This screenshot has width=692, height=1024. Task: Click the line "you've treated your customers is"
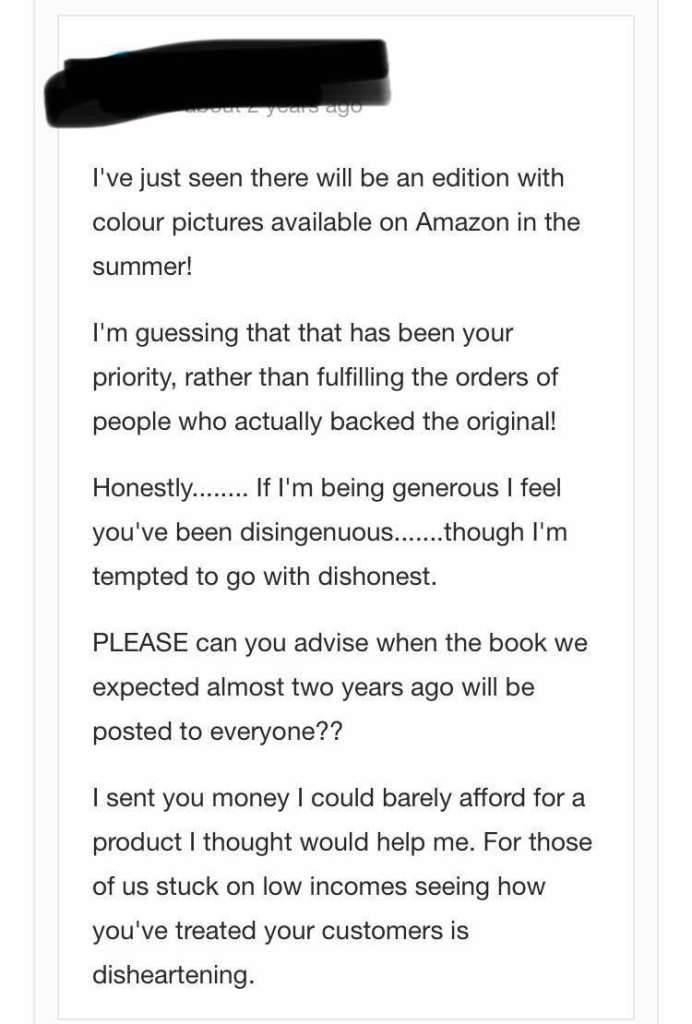pos(280,931)
